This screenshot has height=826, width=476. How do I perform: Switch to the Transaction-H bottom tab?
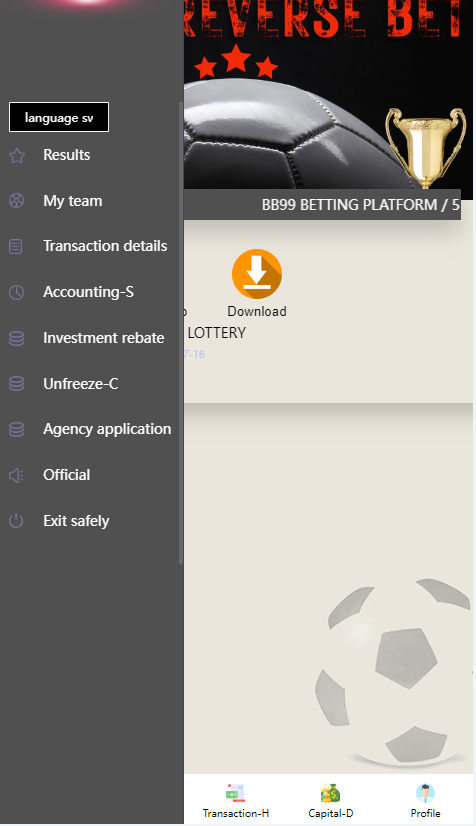[236, 801]
